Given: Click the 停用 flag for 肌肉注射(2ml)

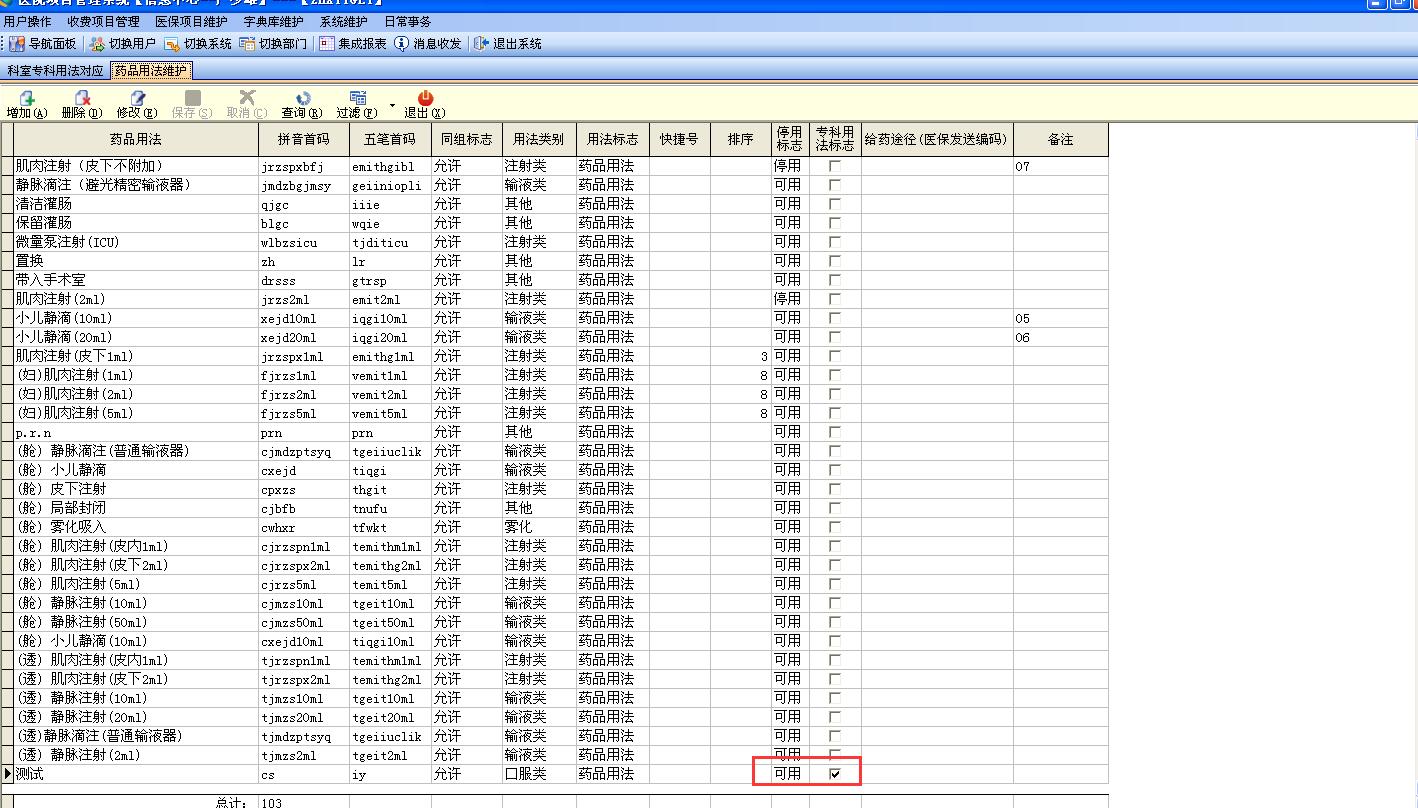Looking at the screenshot, I should click(x=787, y=299).
